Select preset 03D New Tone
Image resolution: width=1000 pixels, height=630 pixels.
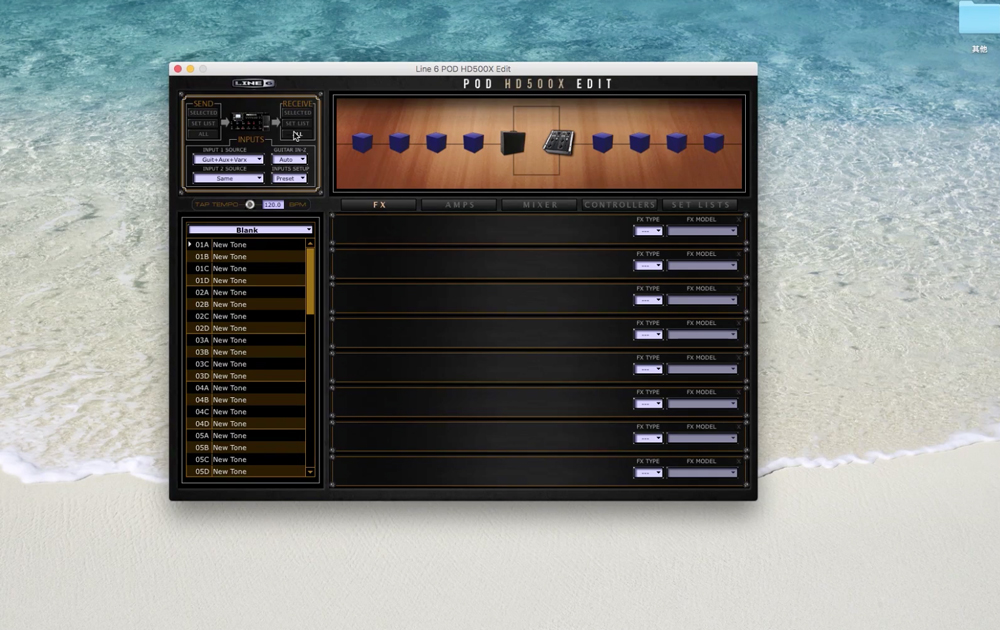(x=246, y=376)
